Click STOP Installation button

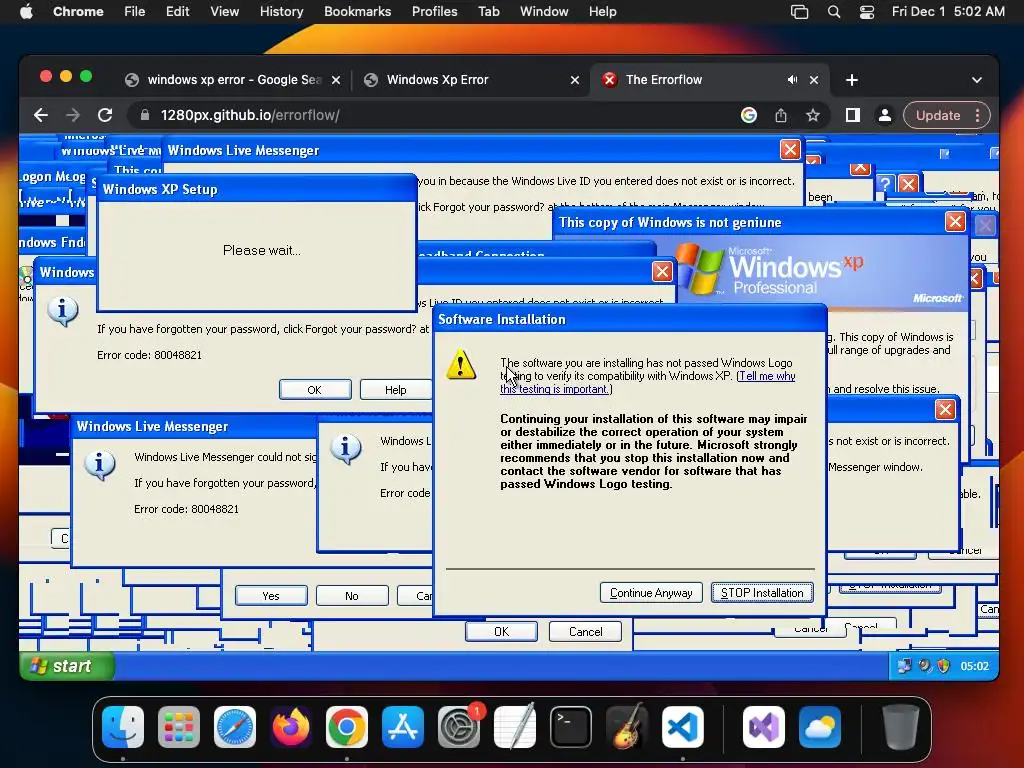pyautogui.click(x=762, y=593)
